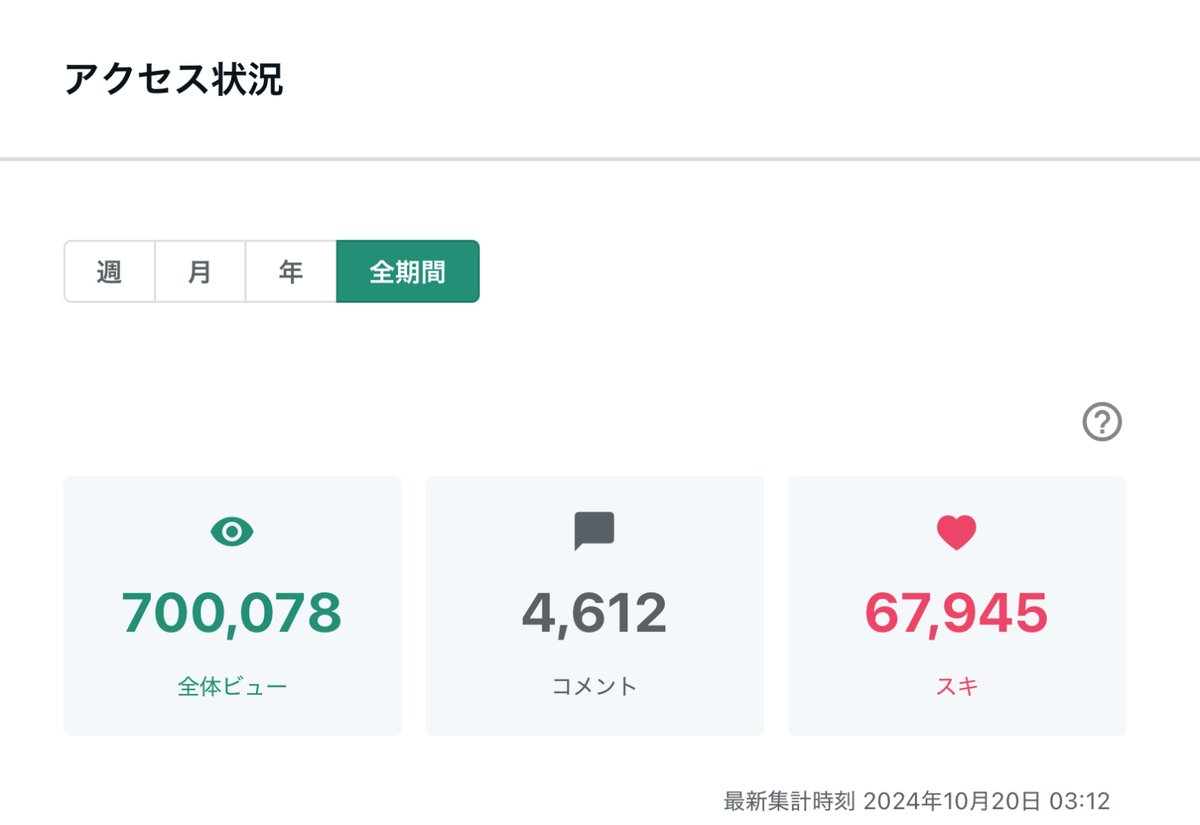This screenshot has height=825, width=1200.
Task: Click the 67,945 likes count
Action: [x=956, y=613]
